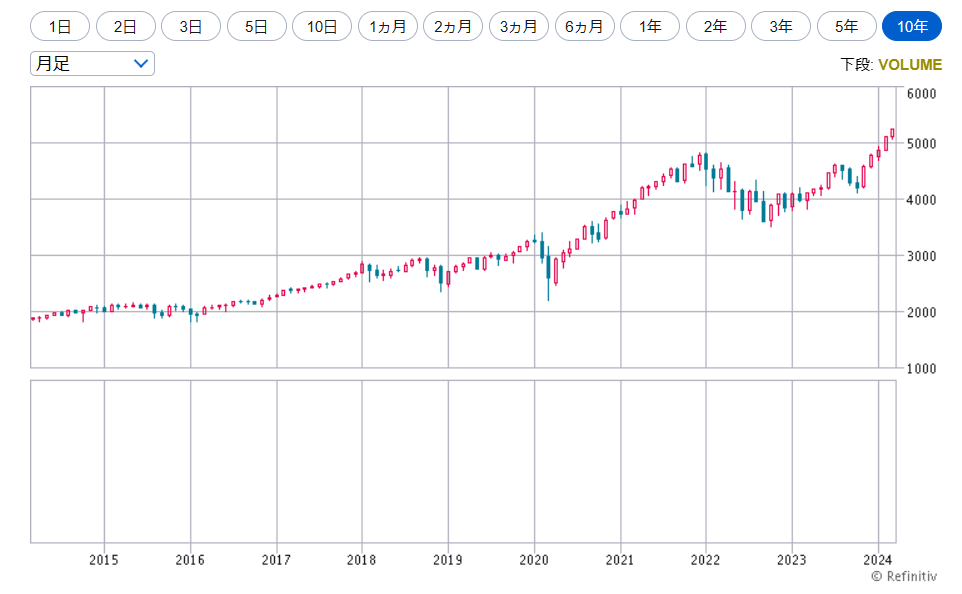Switch chart range to 2日
The image size is (962, 594).
point(125,26)
